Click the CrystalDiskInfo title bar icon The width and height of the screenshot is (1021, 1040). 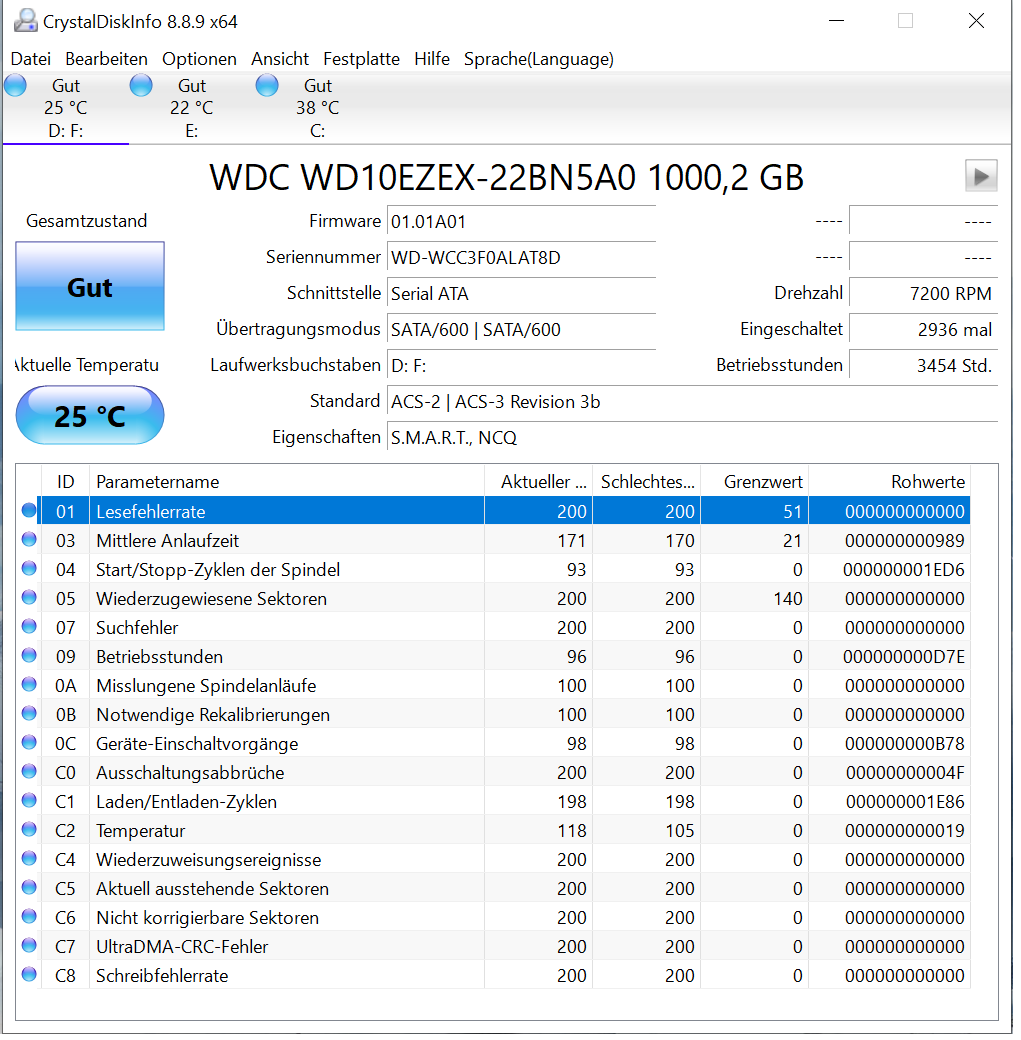[25, 21]
